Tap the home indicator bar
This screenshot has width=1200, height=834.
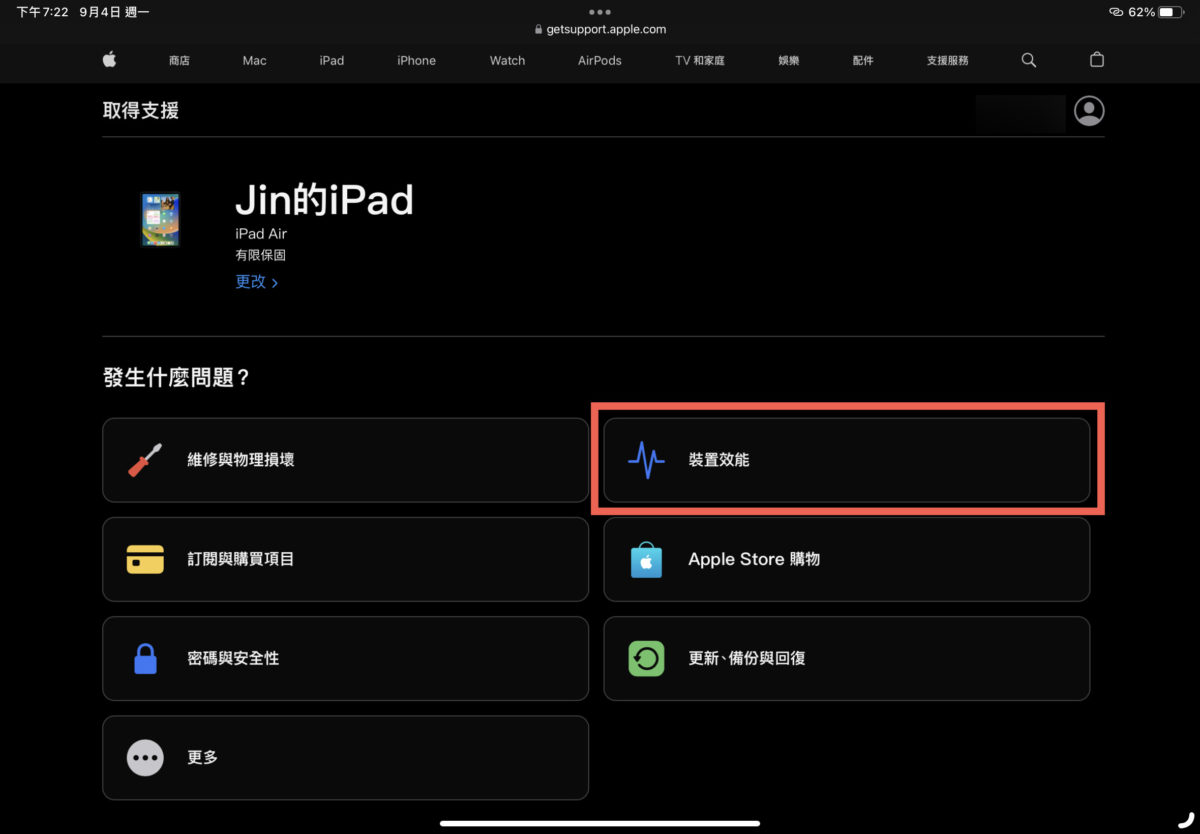tap(600, 823)
